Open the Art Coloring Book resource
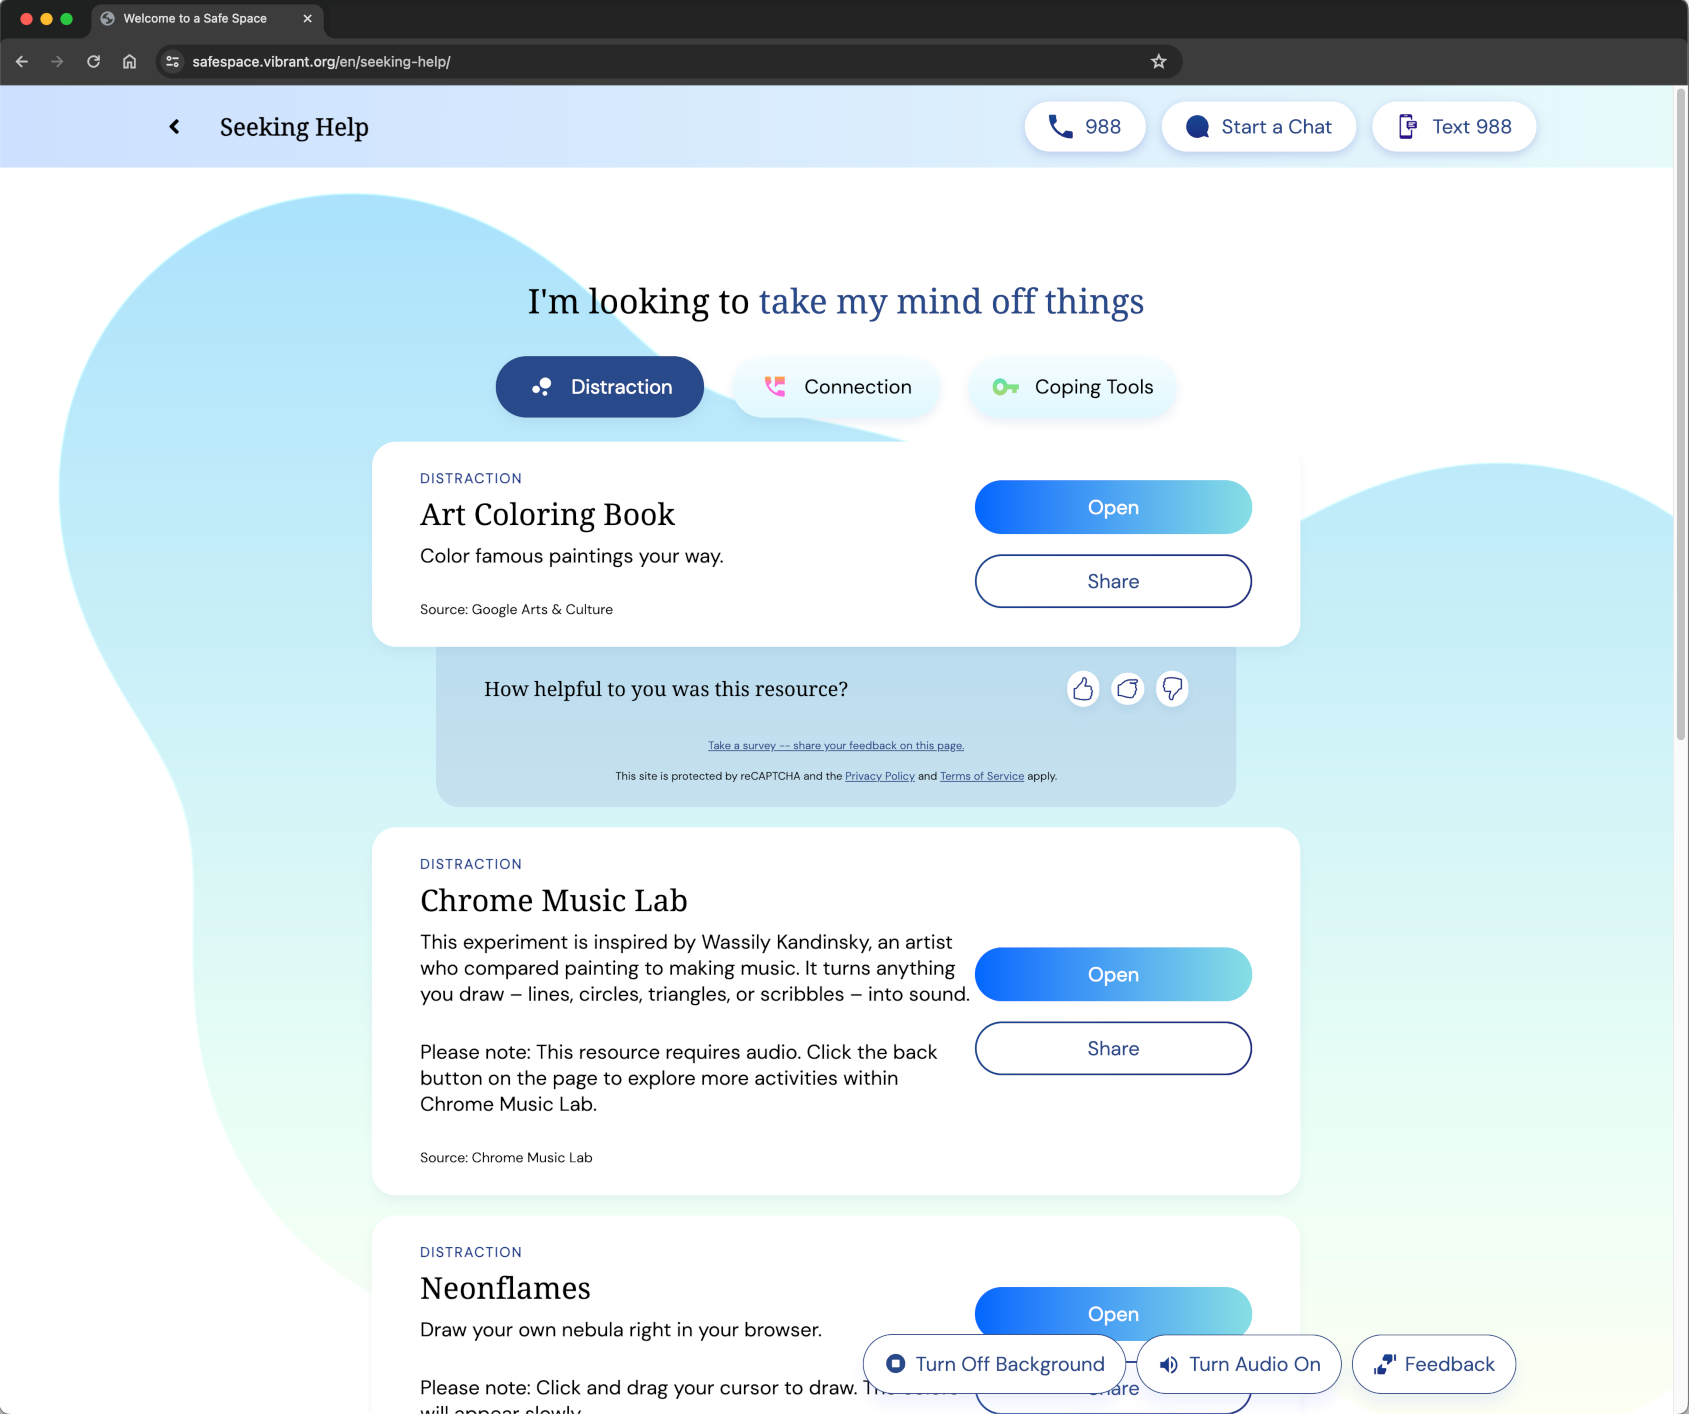1689x1414 pixels. pos(1113,507)
